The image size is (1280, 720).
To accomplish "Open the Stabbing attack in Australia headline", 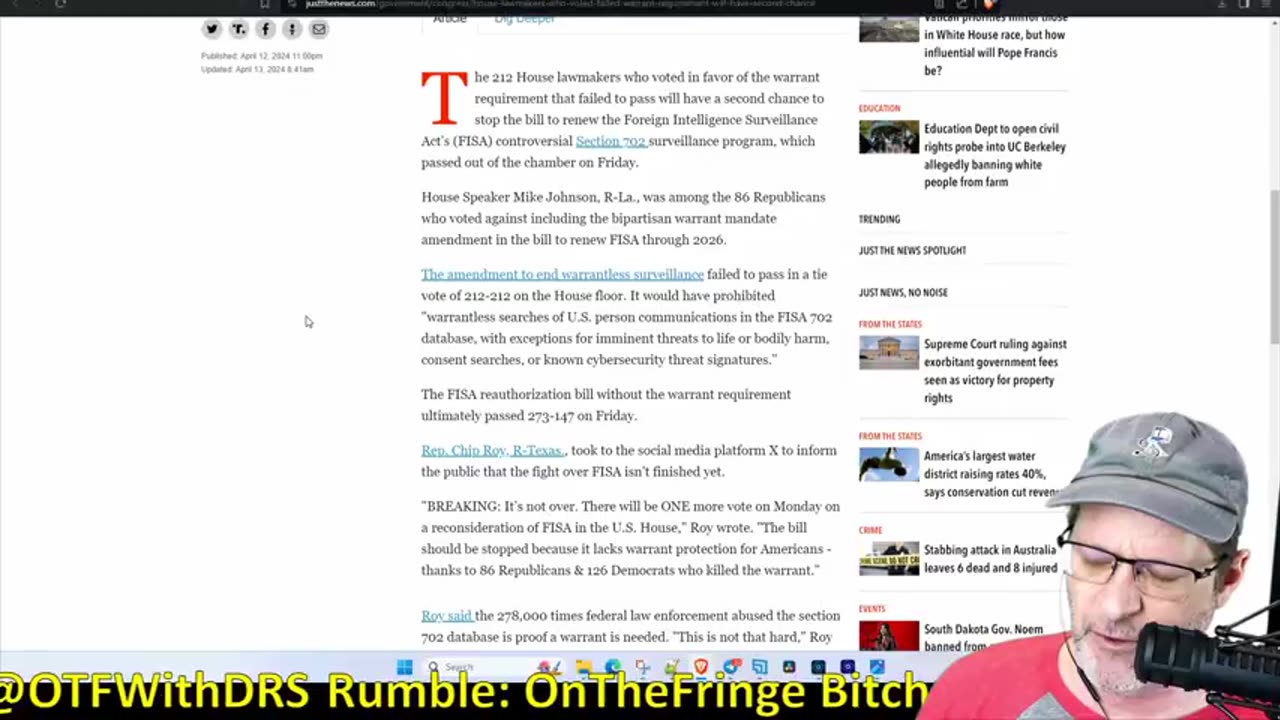I will (x=990, y=559).
